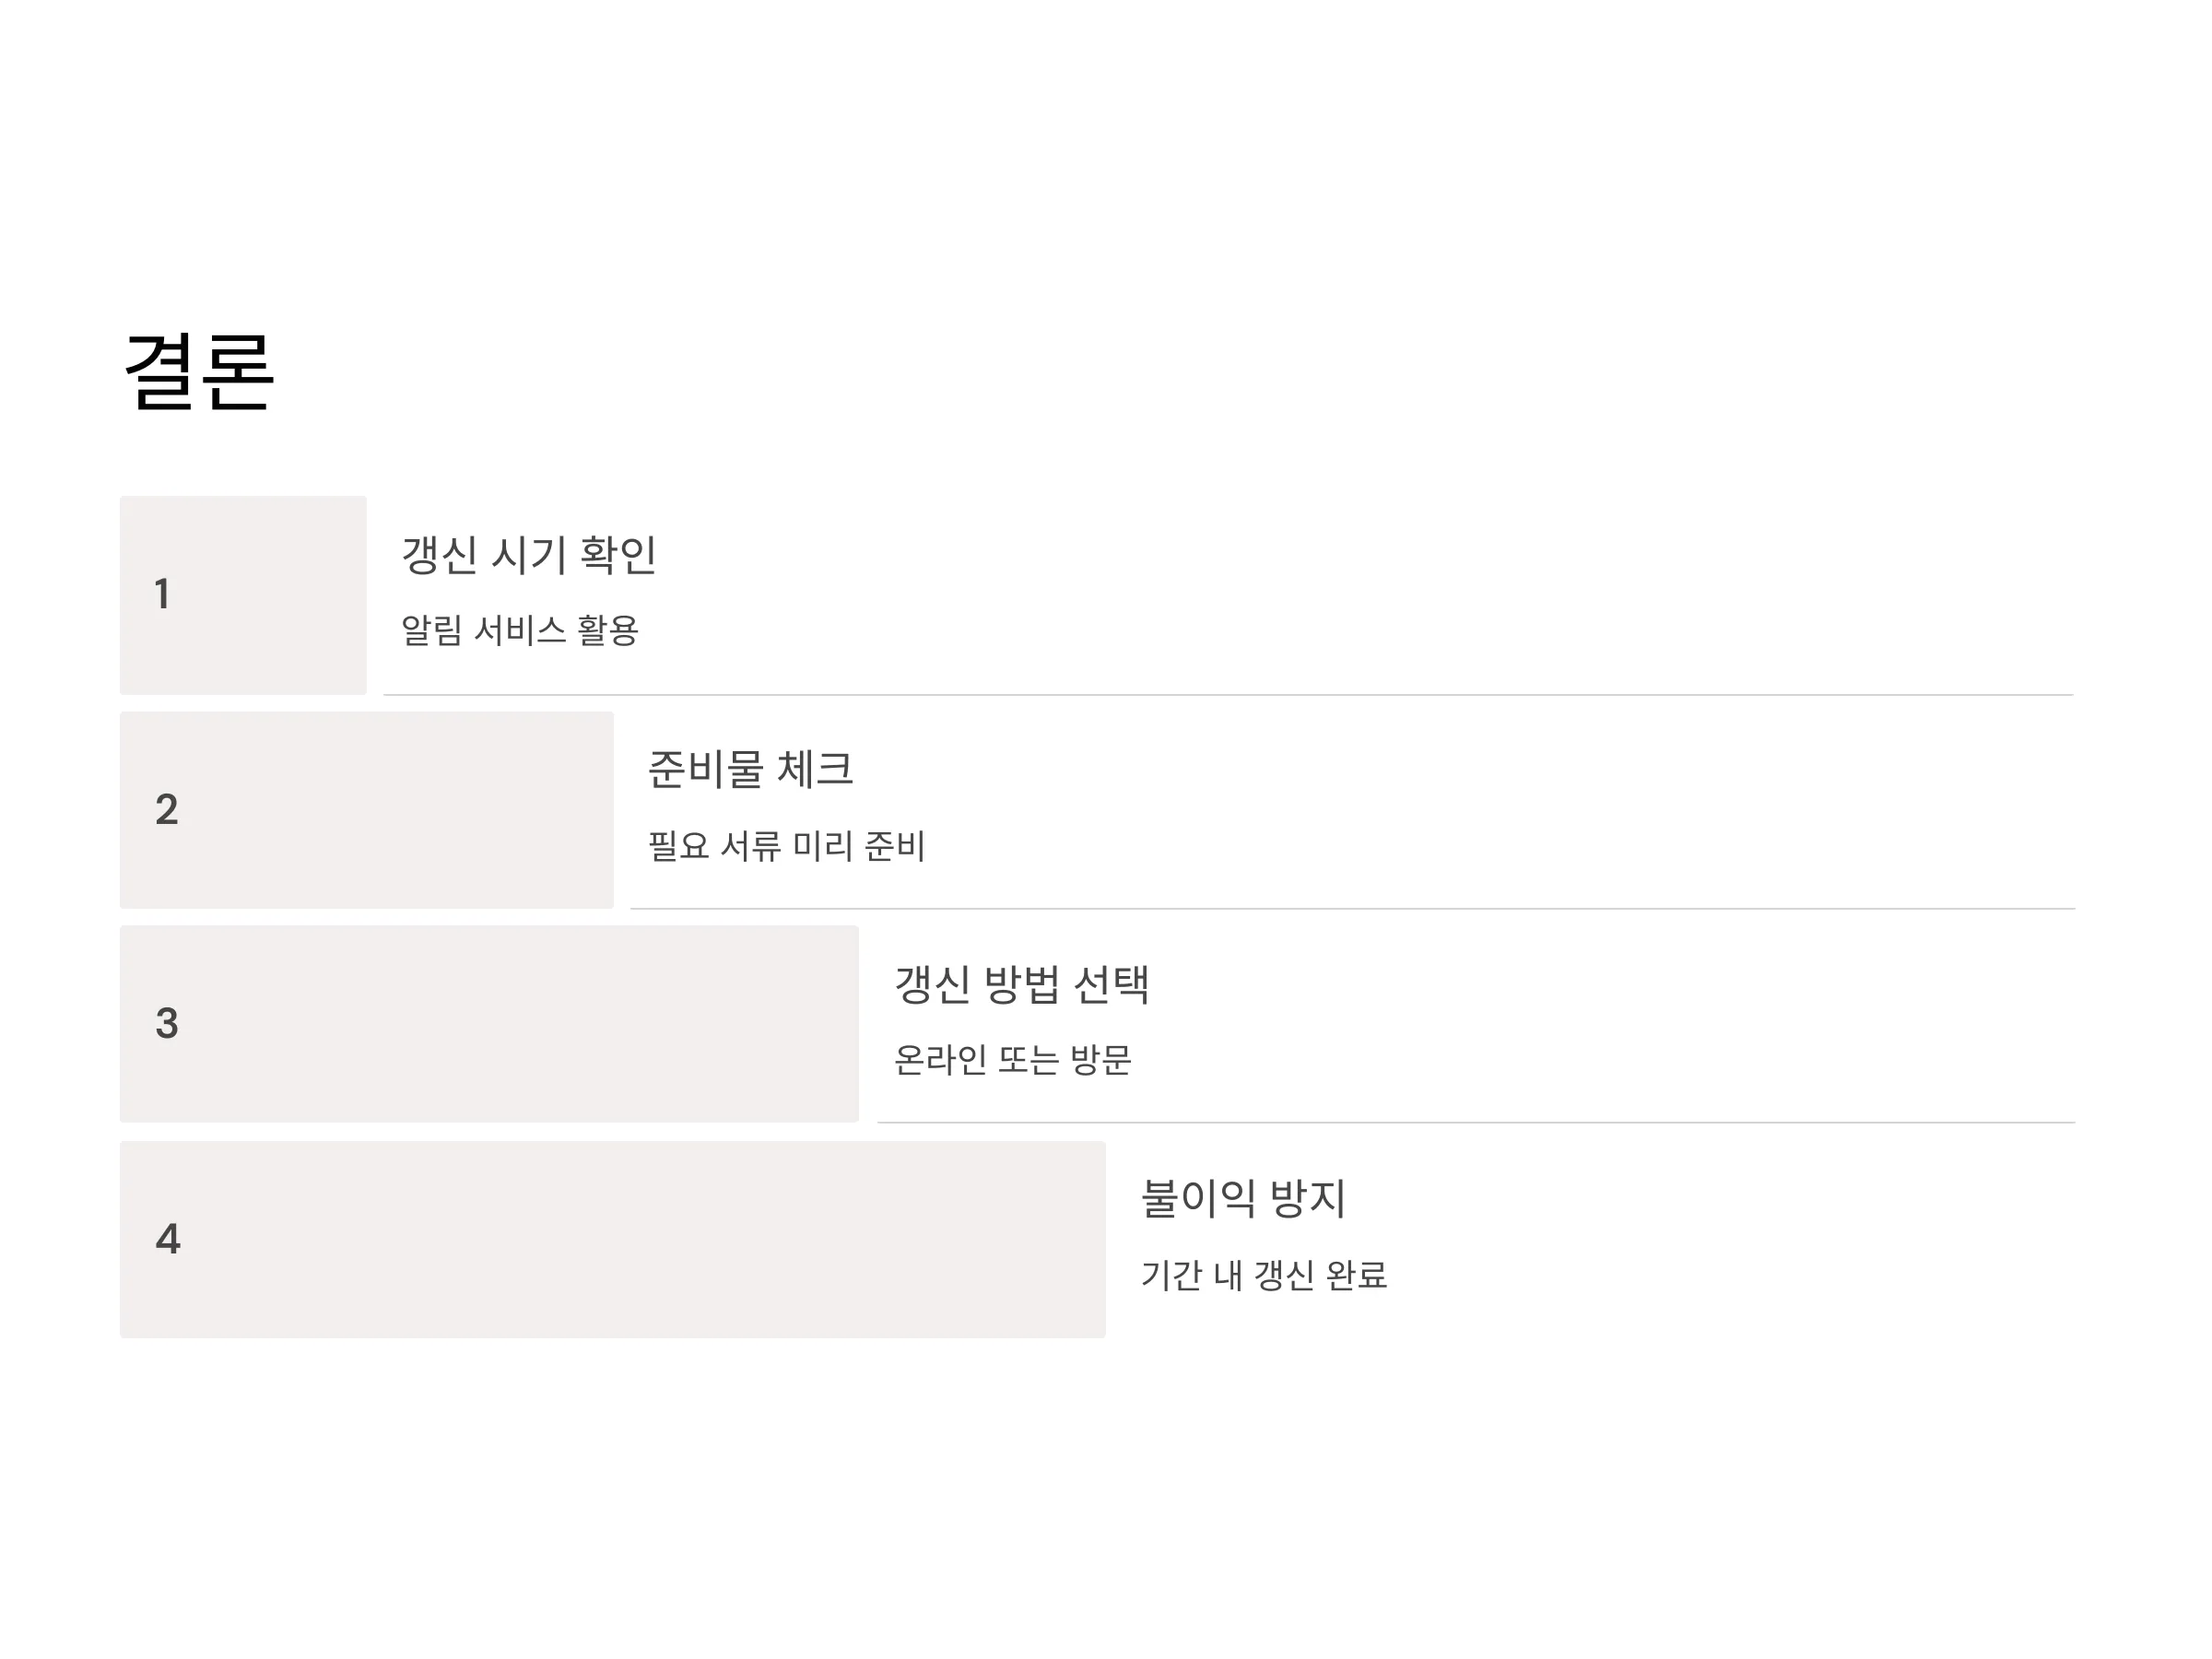
Task: Select the step 2 numbered block
Action: 367,810
